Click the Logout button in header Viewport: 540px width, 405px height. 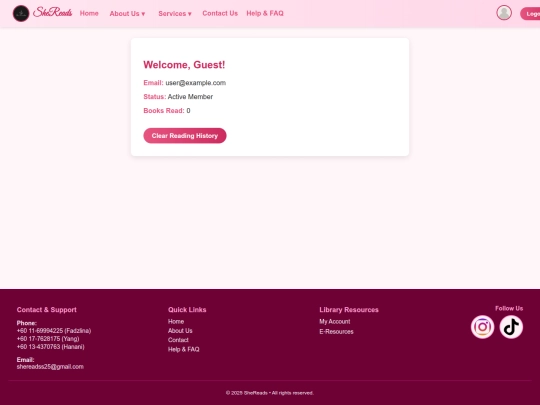[x=530, y=14]
